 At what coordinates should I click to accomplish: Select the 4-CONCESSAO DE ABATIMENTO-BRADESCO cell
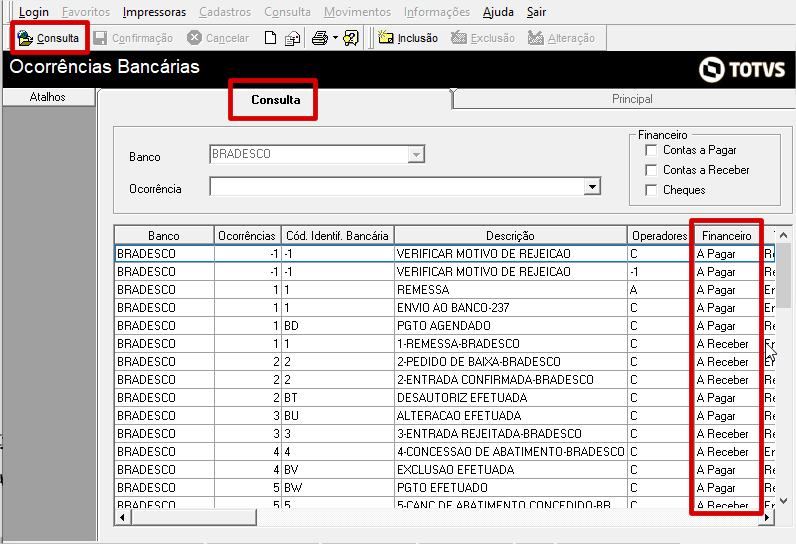pyautogui.click(x=510, y=452)
